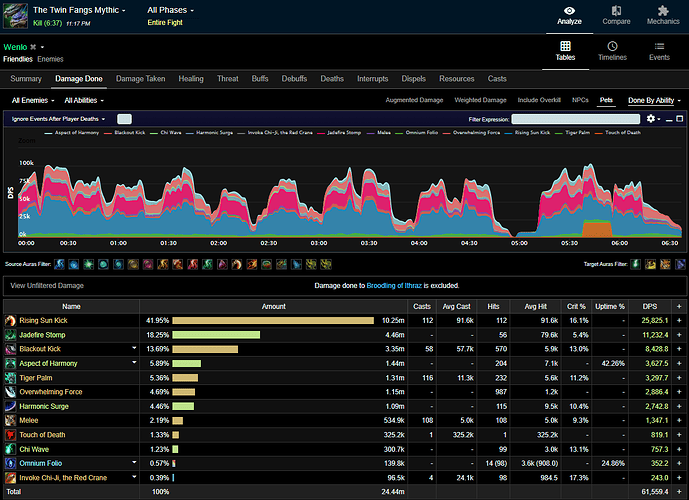Expand the Blackout Kick row arrow
Screen dimensions: 689x500
coord(134,348)
